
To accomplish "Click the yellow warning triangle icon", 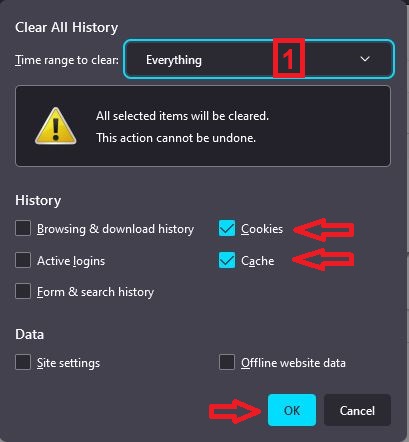I will (x=56, y=126).
